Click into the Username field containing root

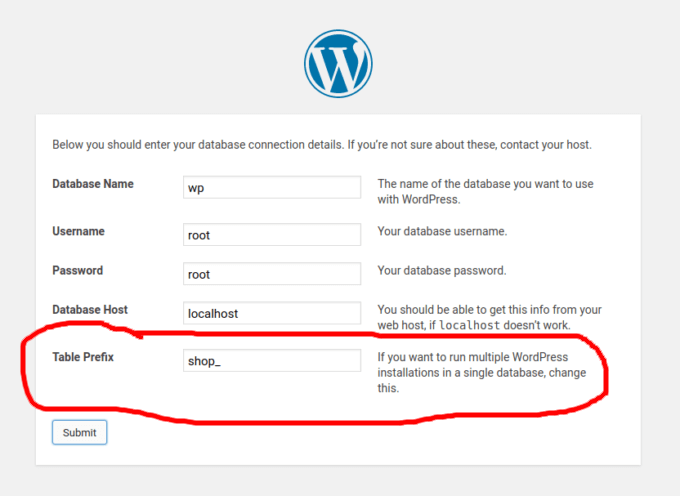click(272, 235)
